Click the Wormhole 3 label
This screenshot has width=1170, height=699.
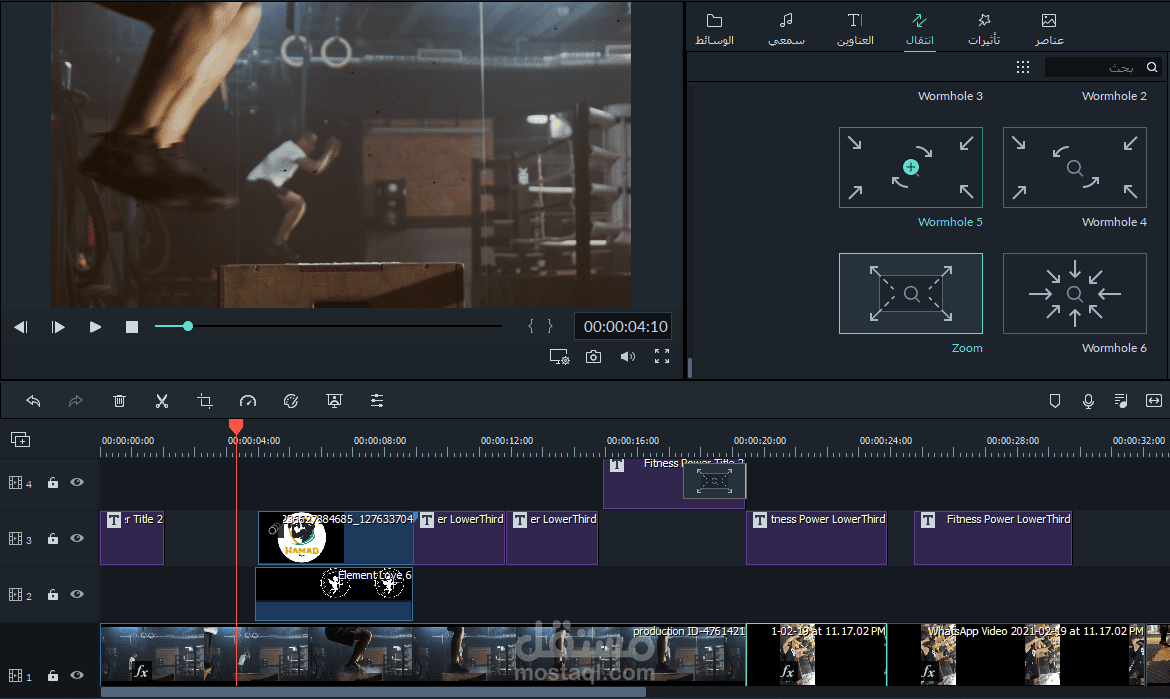(950, 96)
